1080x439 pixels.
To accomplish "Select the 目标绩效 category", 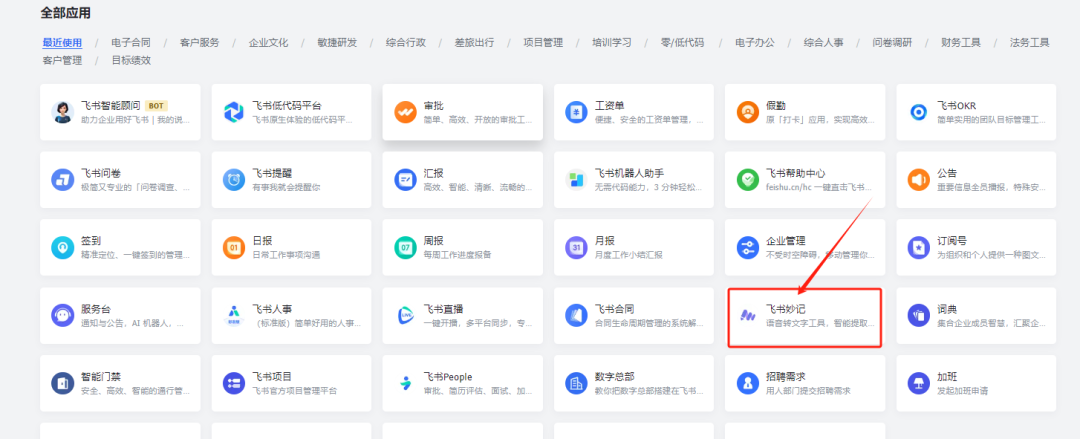I will pos(131,60).
